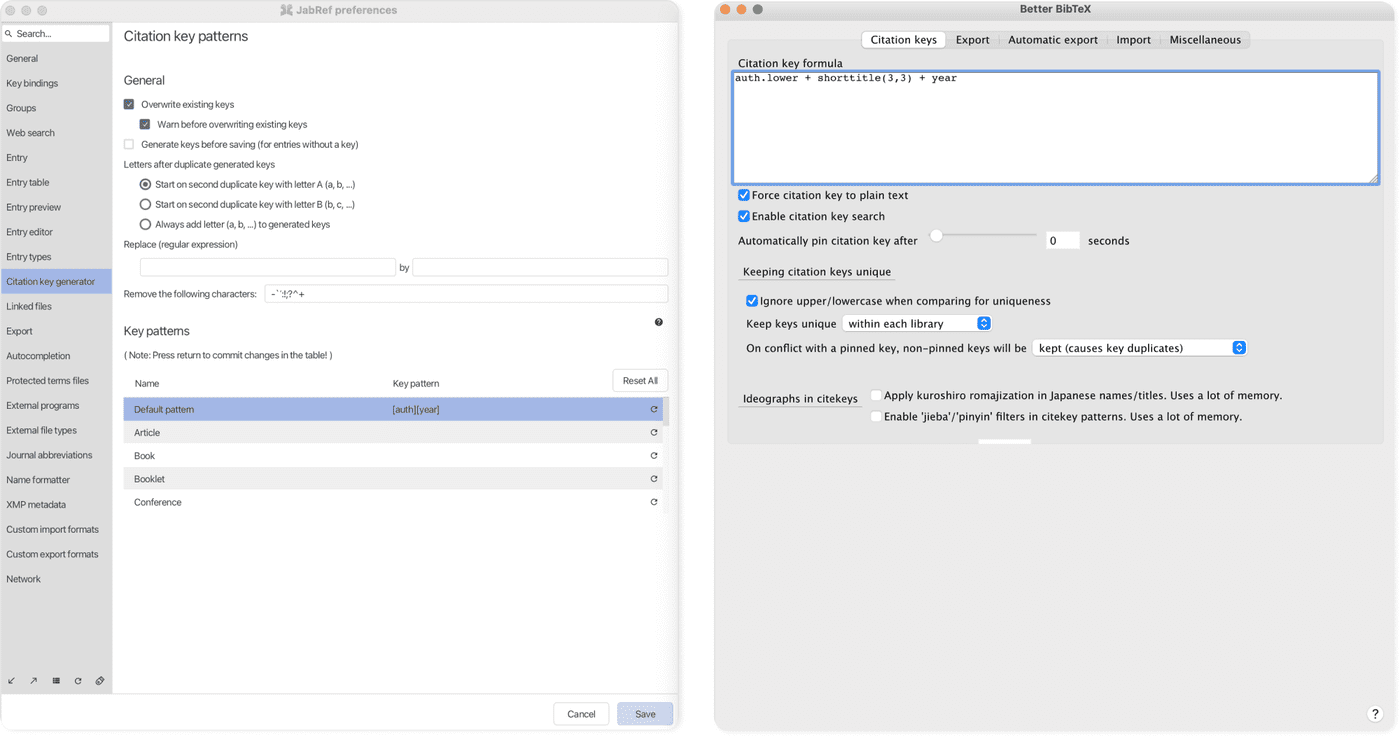Click the export preferences arrow icon
The width and height of the screenshot is (1400, 742).
(33, 680)
